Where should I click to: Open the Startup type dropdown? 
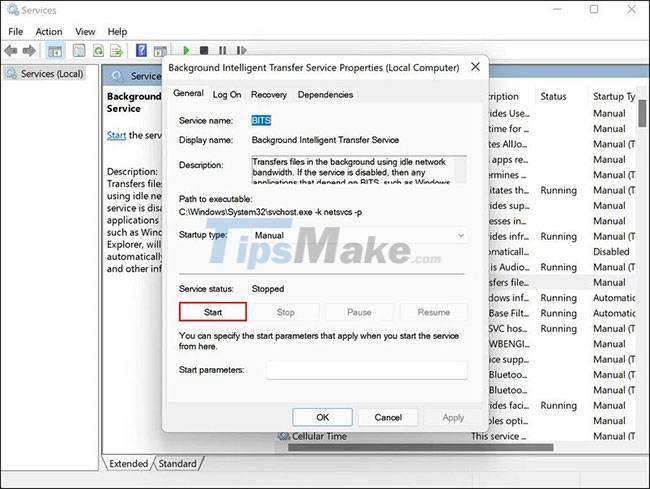[x=359, y=235]
